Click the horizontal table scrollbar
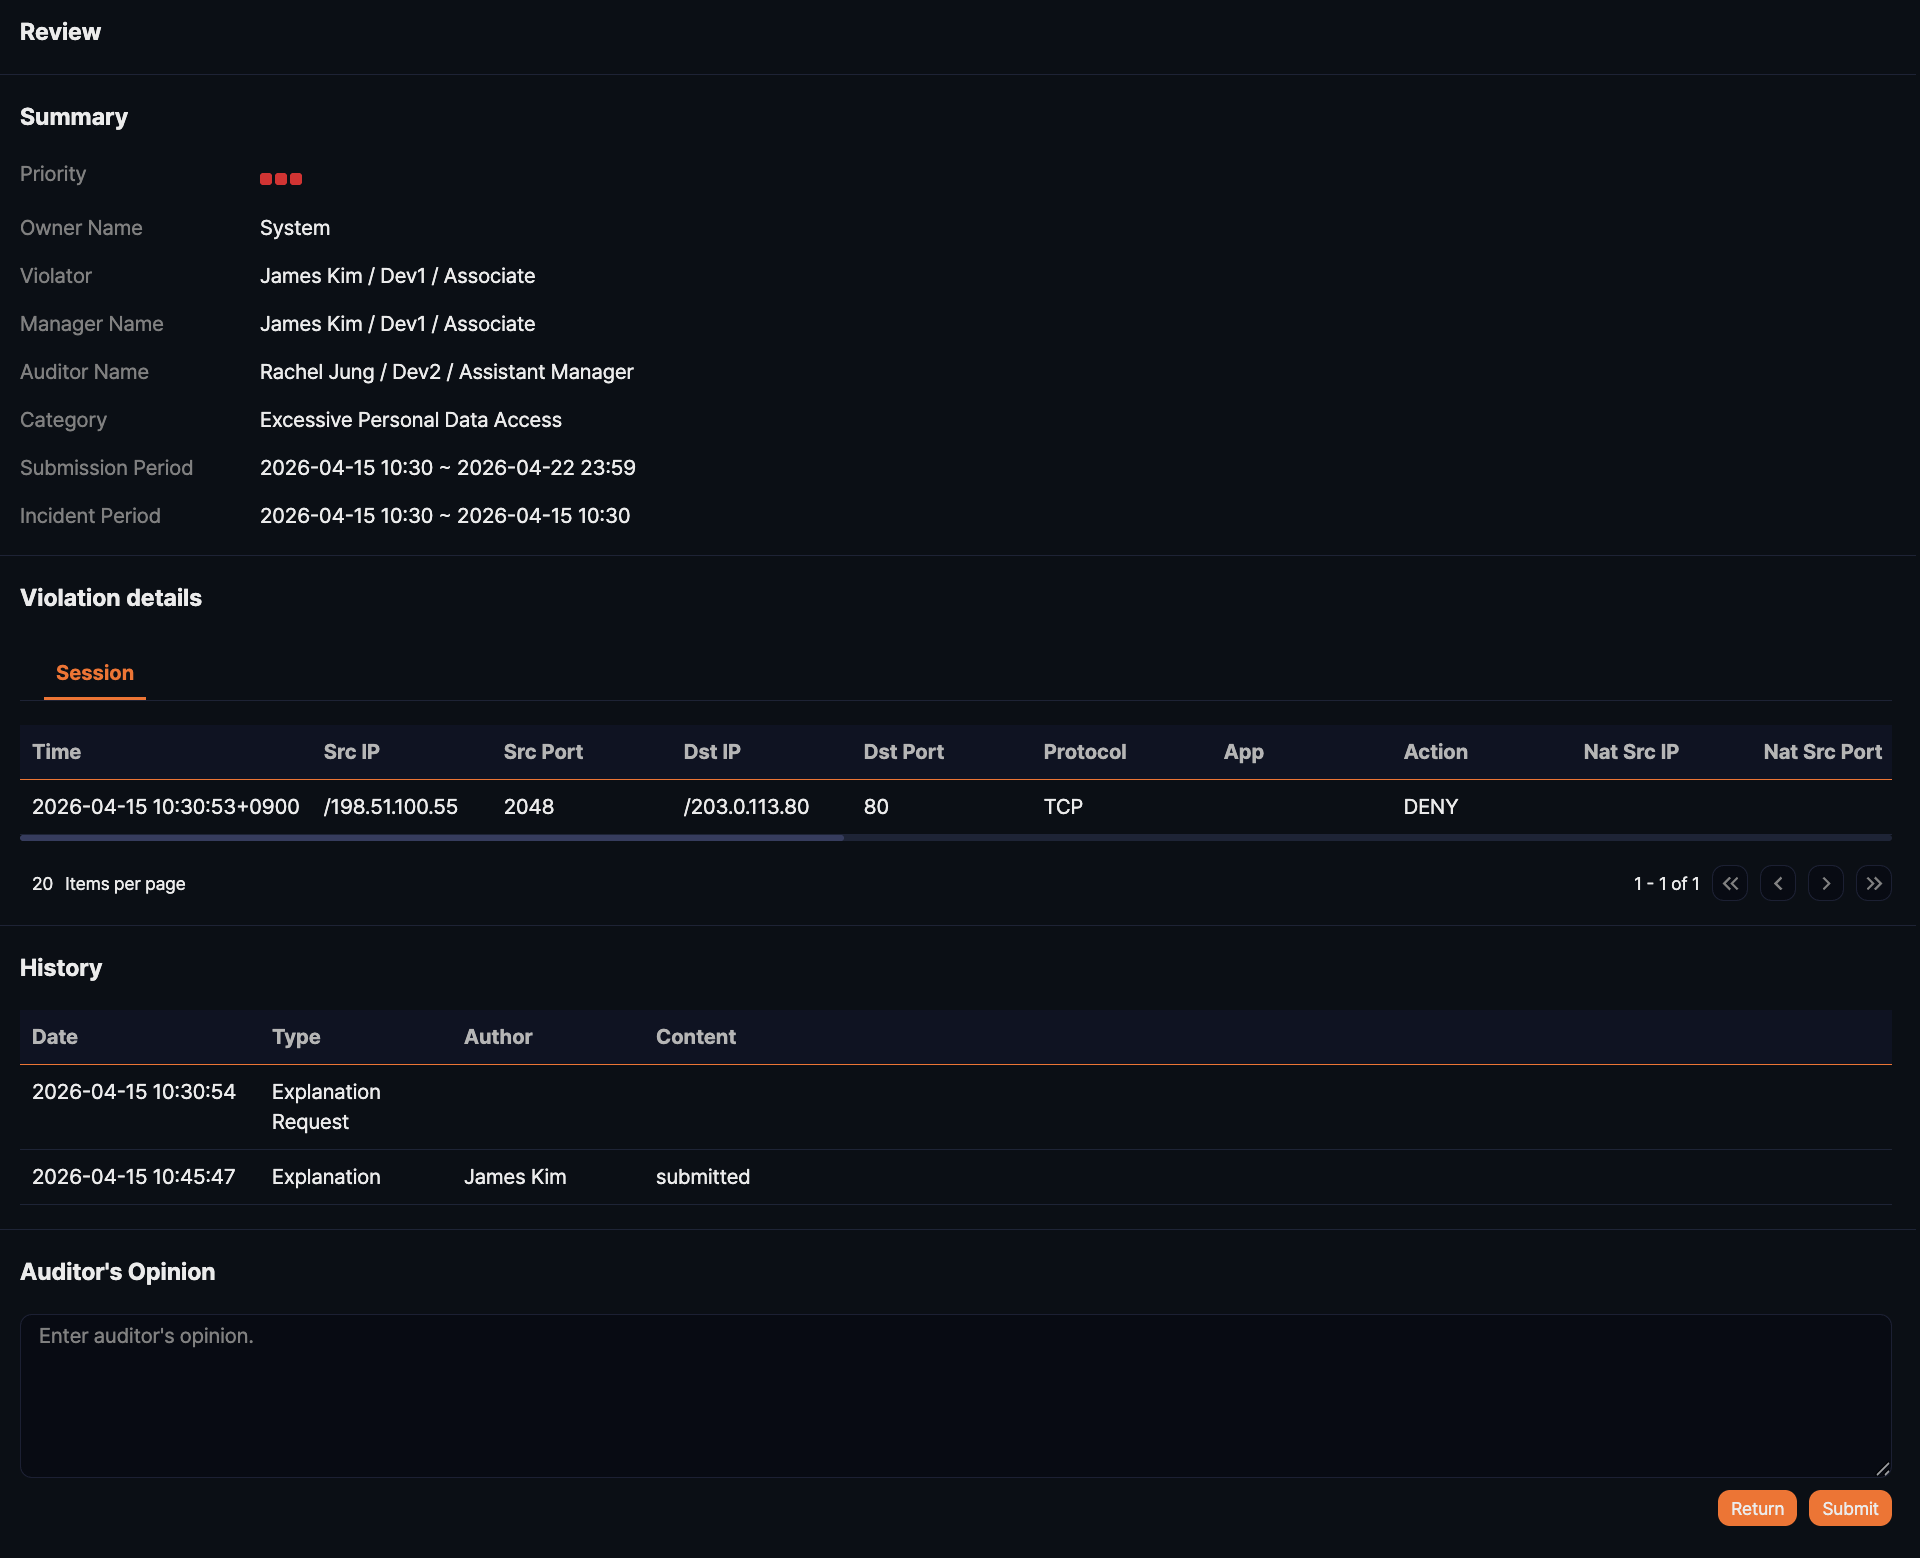 click(432, 837)
